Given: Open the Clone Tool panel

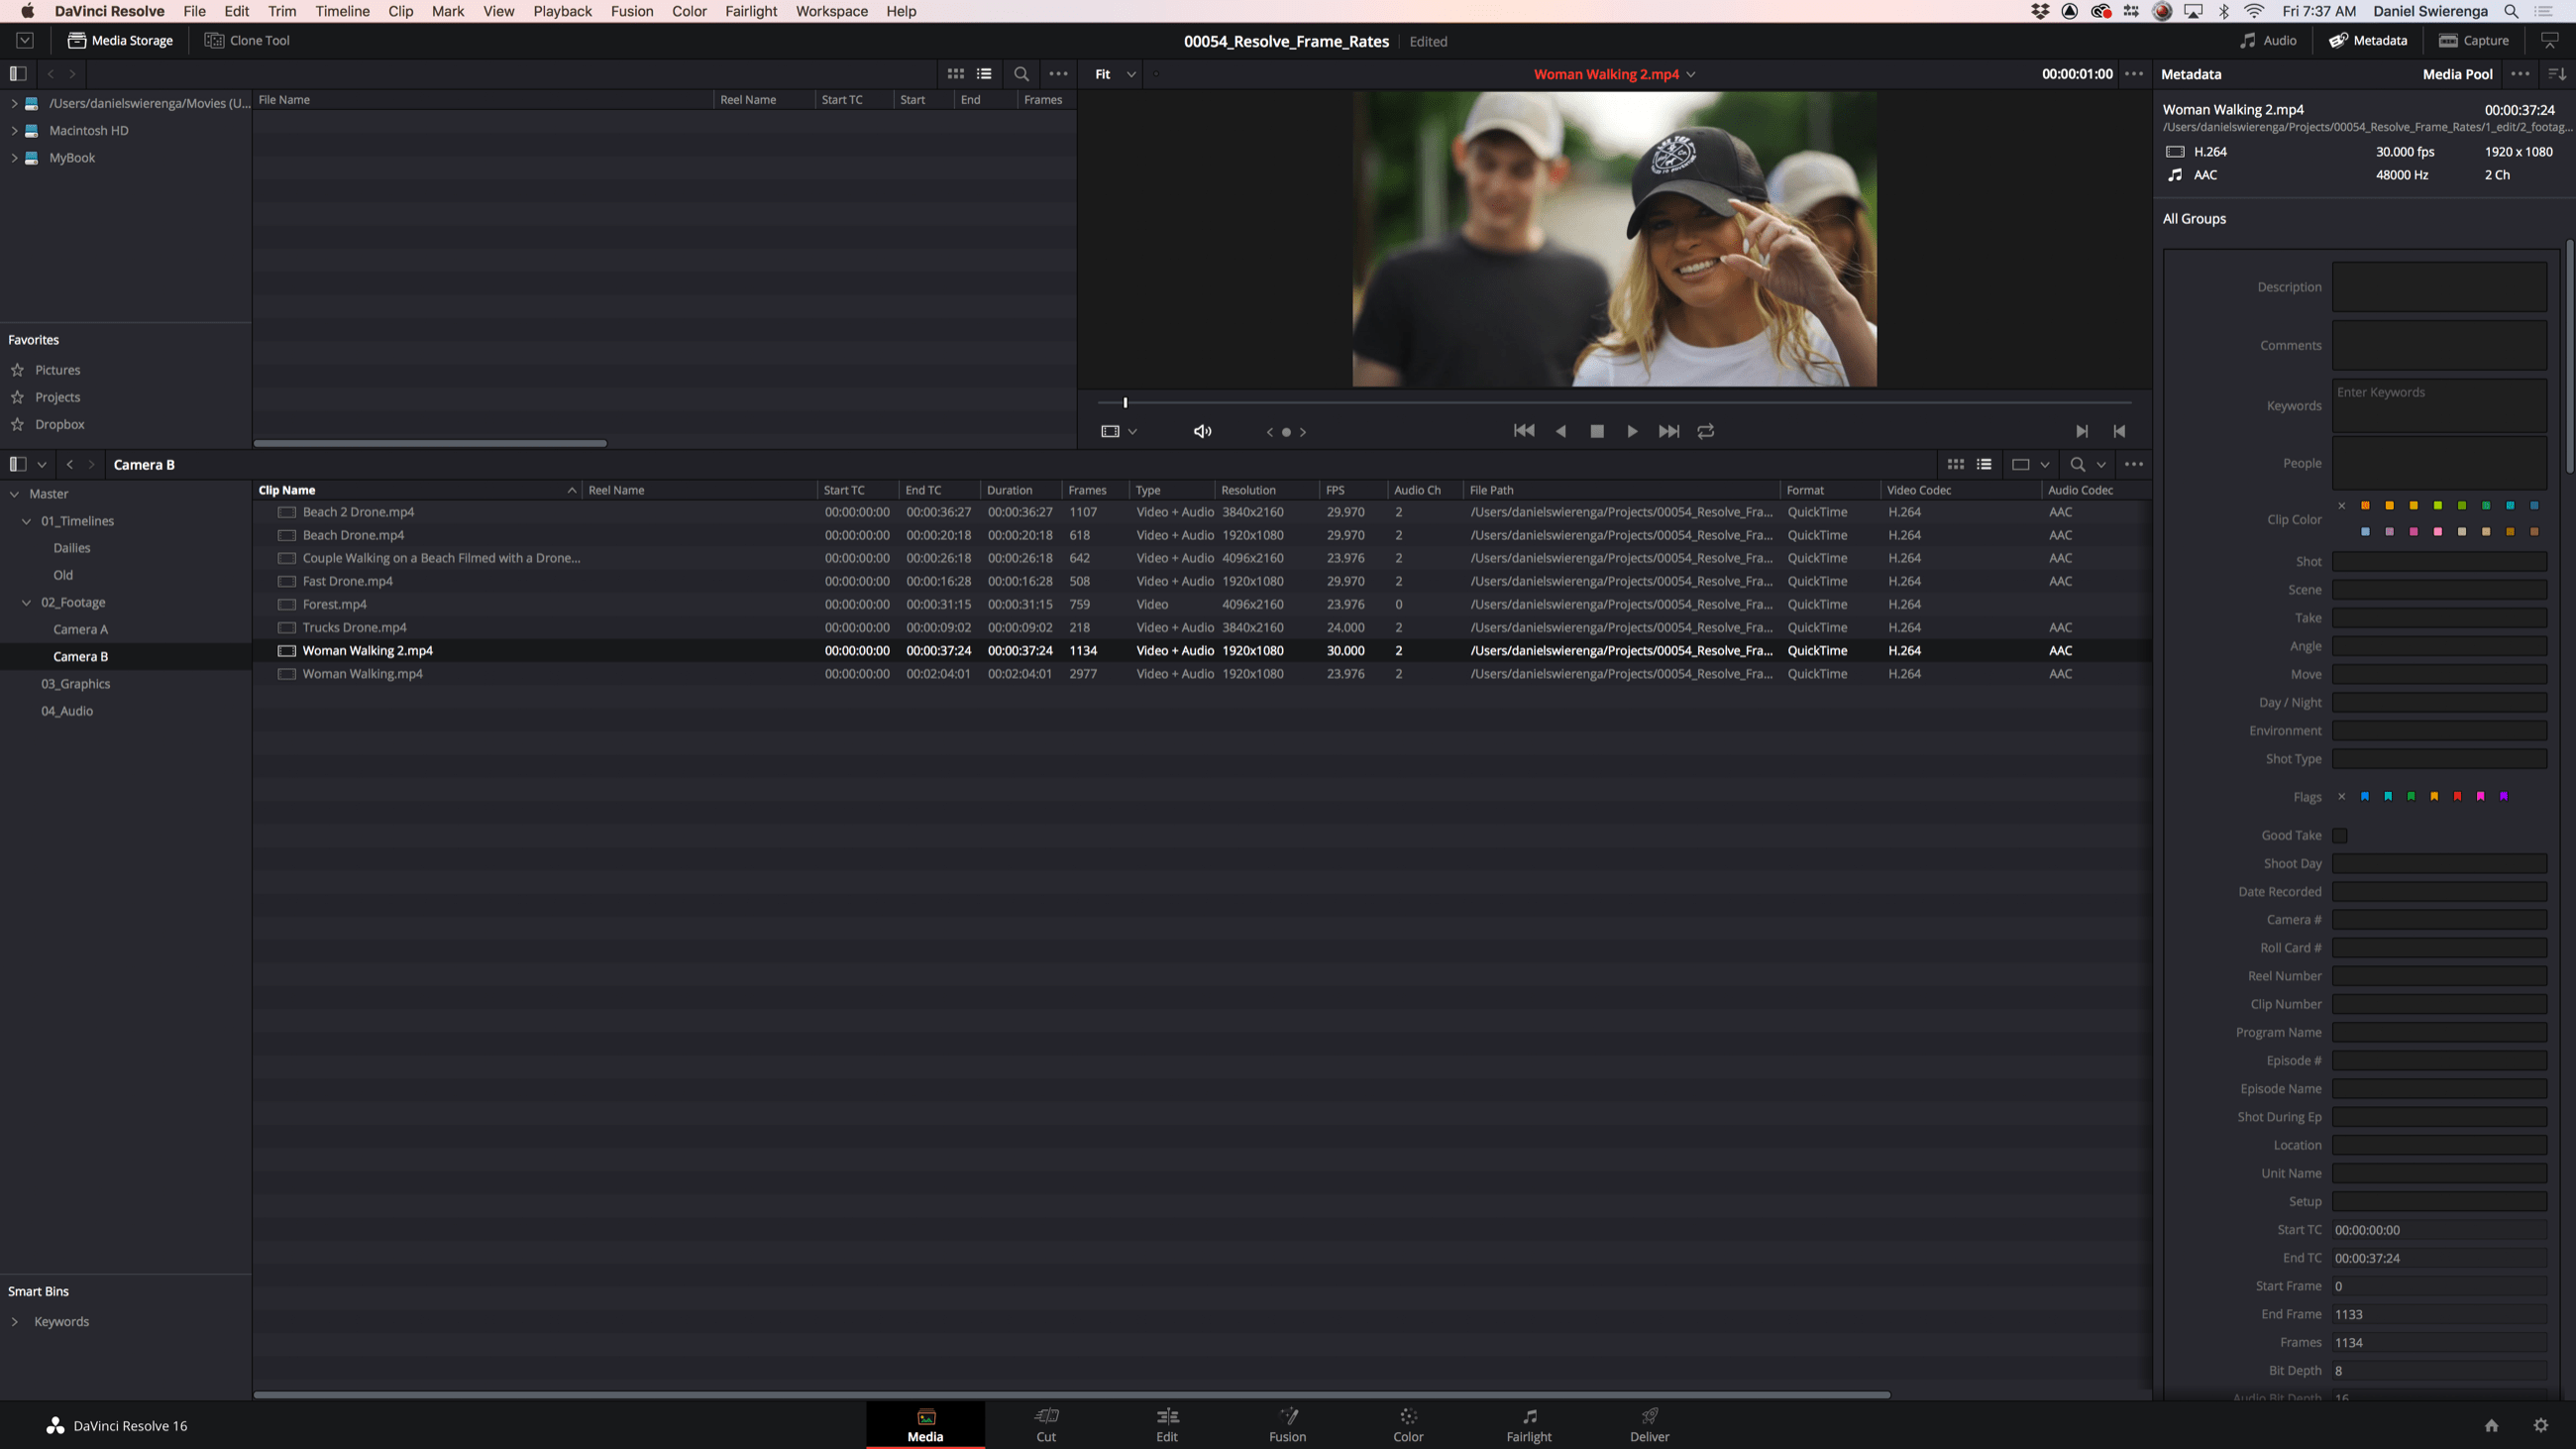Looking at the screenshot, I should [x=246, y=40].
